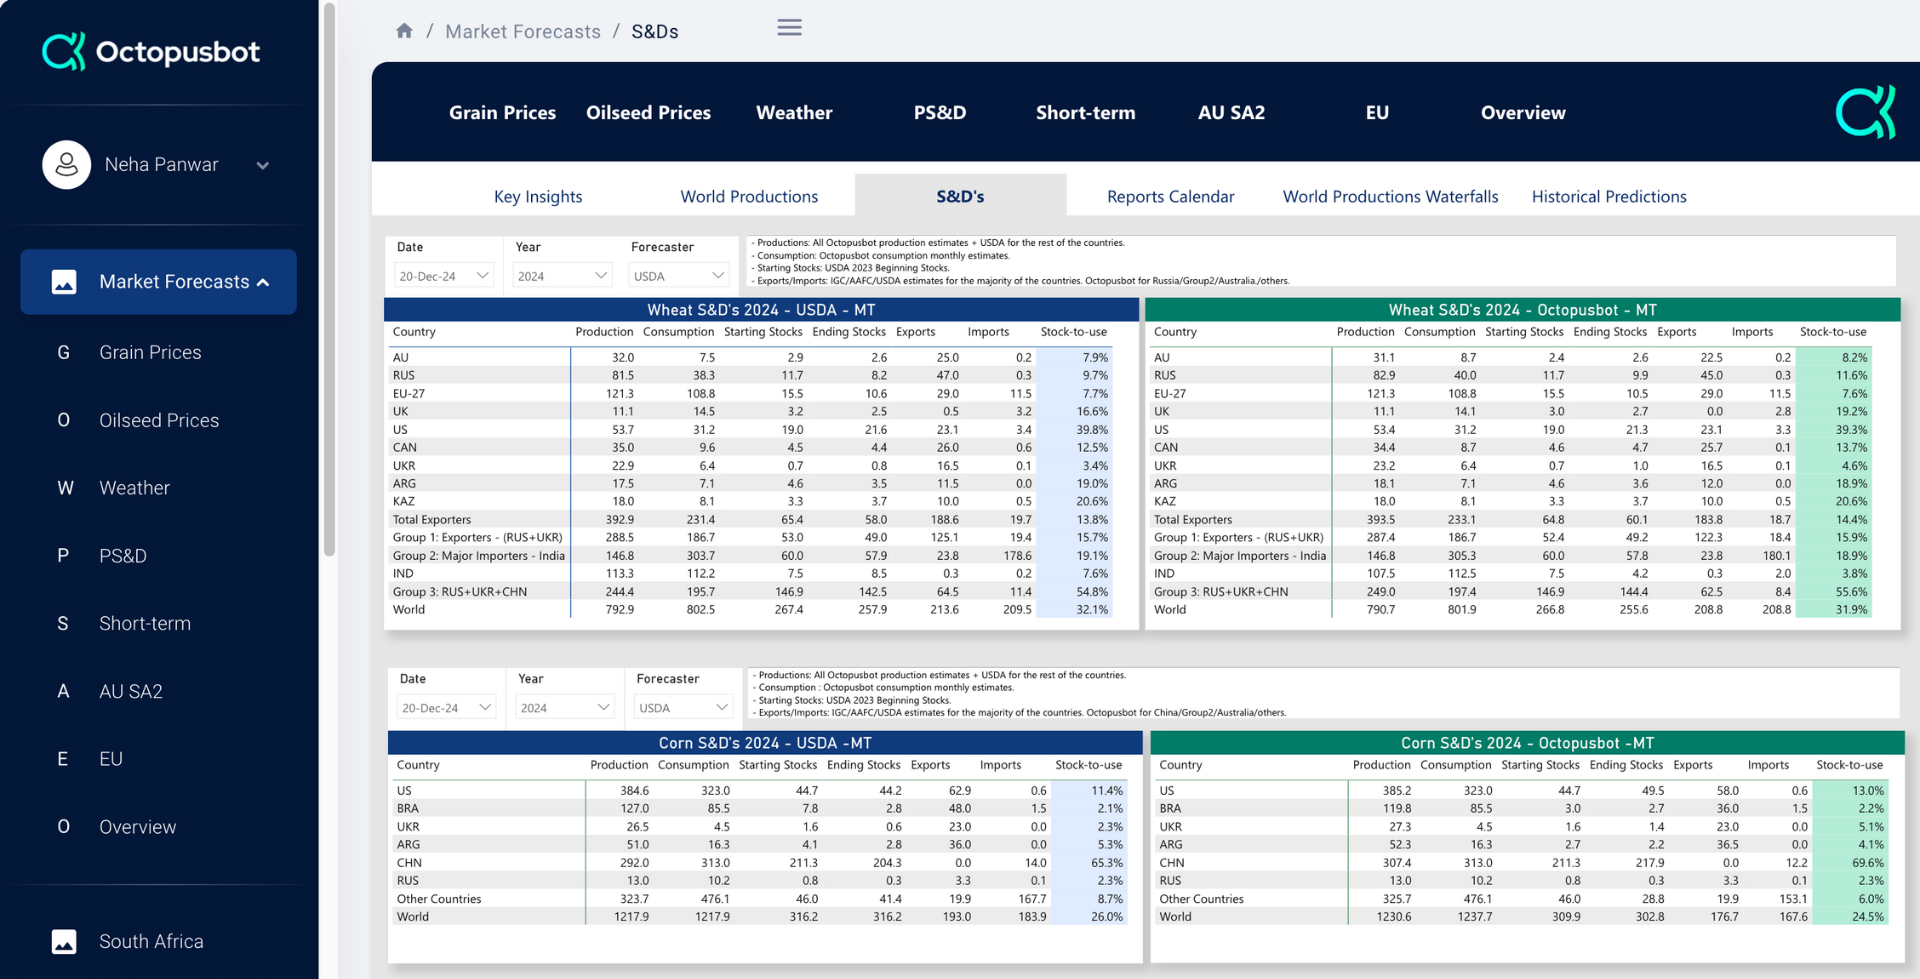
Task: Select BRA row in Corn USDA table
Action: coord(760,809)
